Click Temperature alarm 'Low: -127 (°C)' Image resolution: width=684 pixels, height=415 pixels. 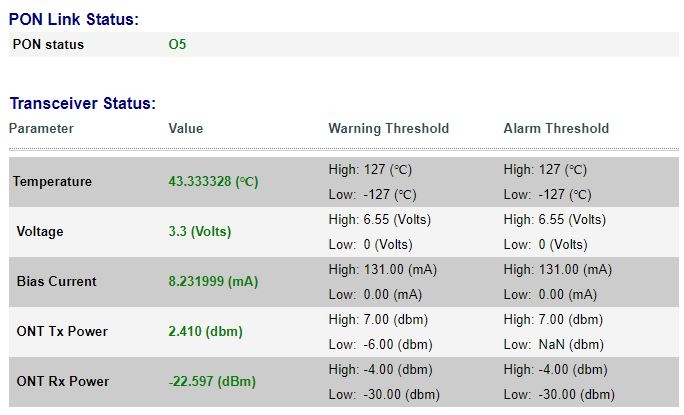[x=547, y=194]
